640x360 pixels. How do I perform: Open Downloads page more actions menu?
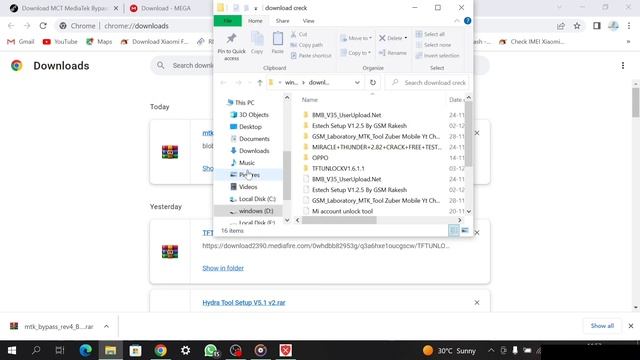click(x=623, y=66)
